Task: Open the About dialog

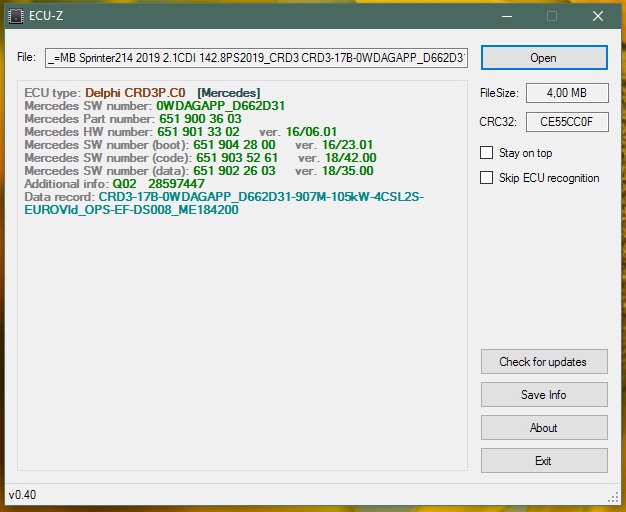Action: (544, 428)
